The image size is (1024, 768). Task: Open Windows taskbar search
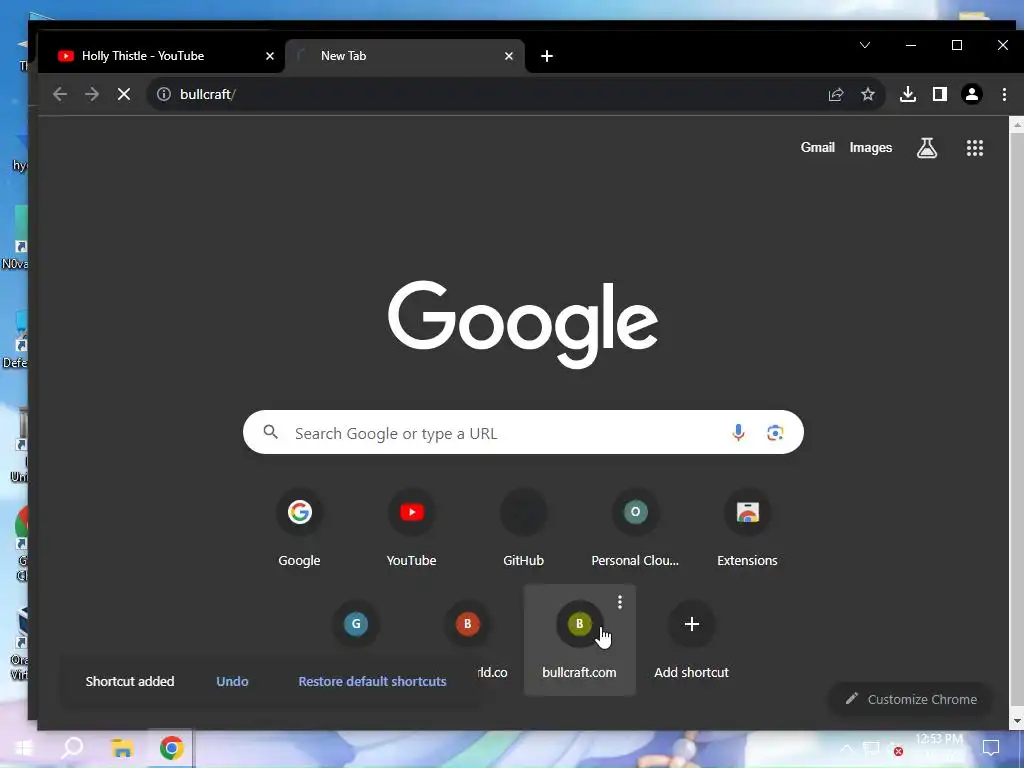(x=72, y=748)
